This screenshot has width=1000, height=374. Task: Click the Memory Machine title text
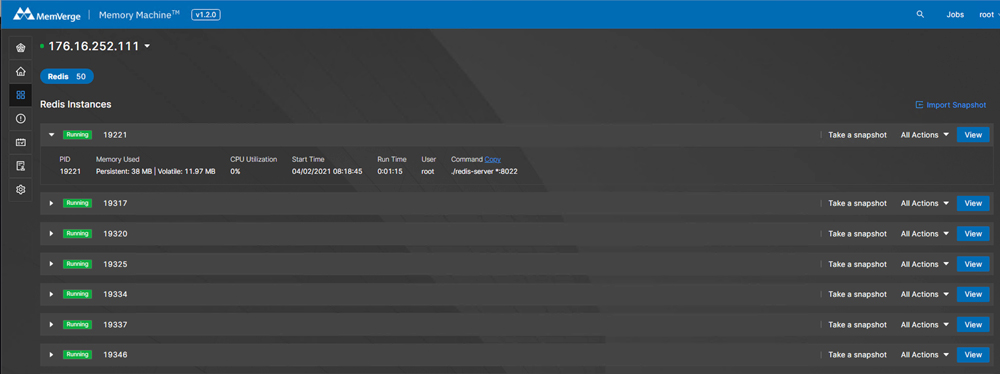[x=139, y=14]
